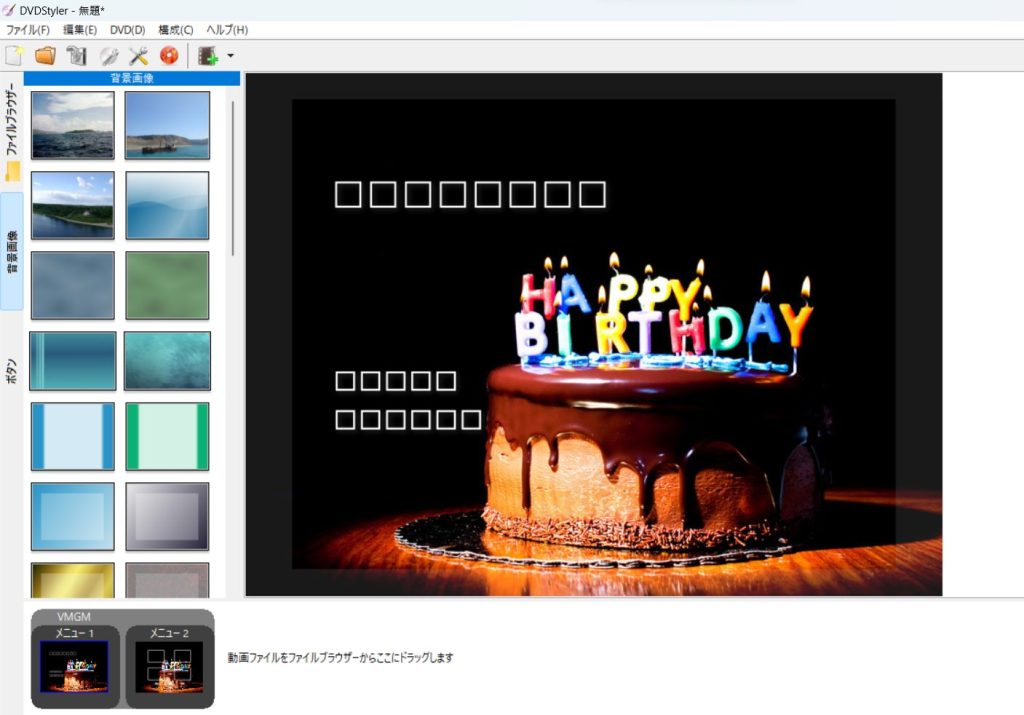
Task: Open the 構成(C) menu
Action: click(x=176, y=30)
